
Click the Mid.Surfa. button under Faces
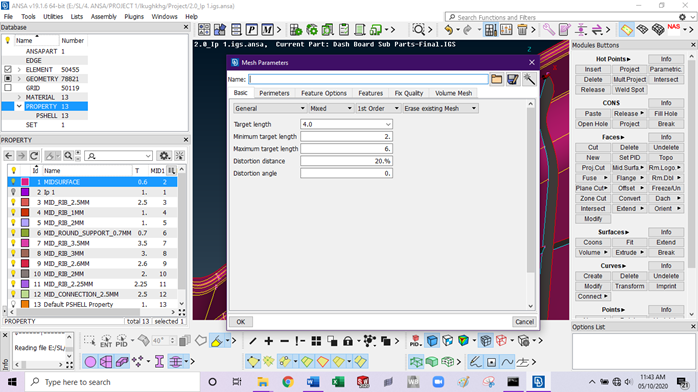pyautogui.click(x=629, y=168)
